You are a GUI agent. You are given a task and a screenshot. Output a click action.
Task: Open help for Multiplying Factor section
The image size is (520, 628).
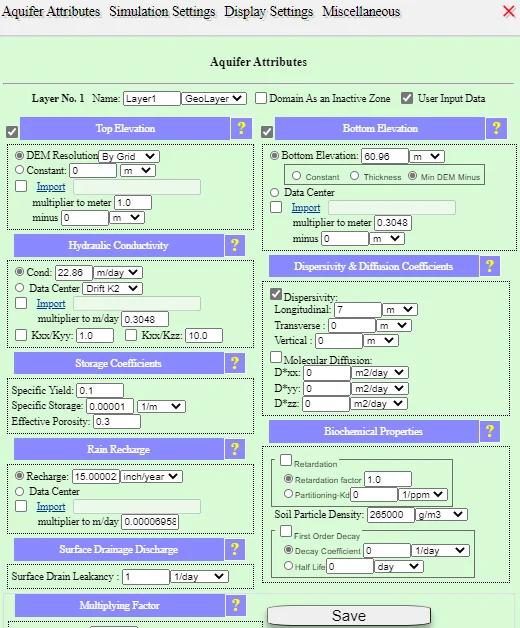pos(236,605)
